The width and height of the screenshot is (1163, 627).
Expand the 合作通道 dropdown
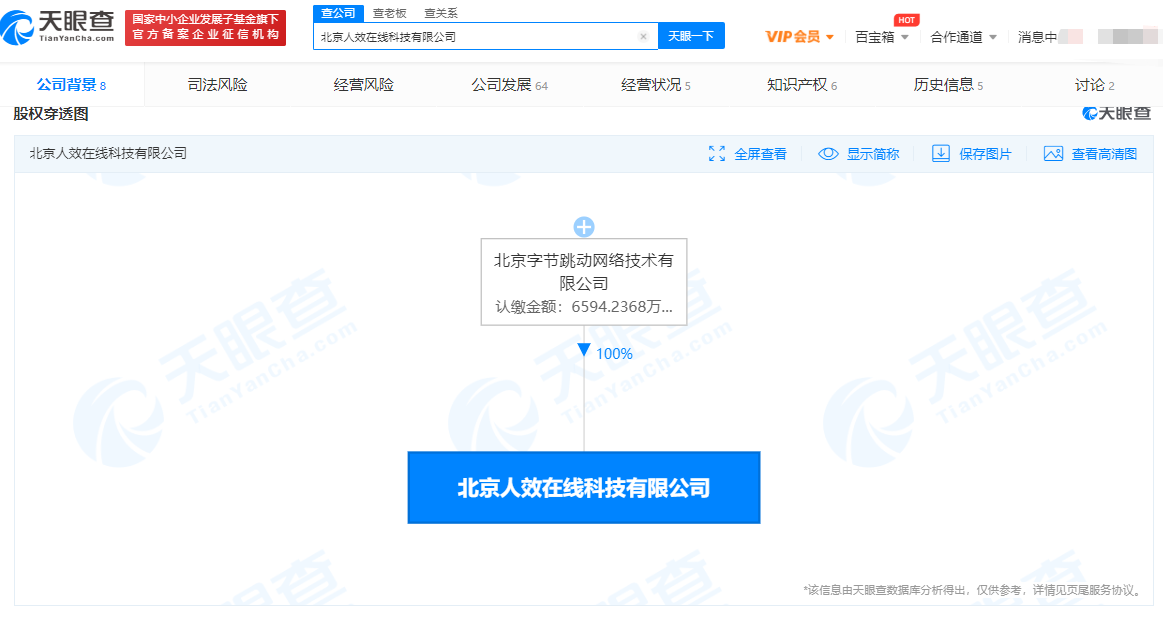963,37
